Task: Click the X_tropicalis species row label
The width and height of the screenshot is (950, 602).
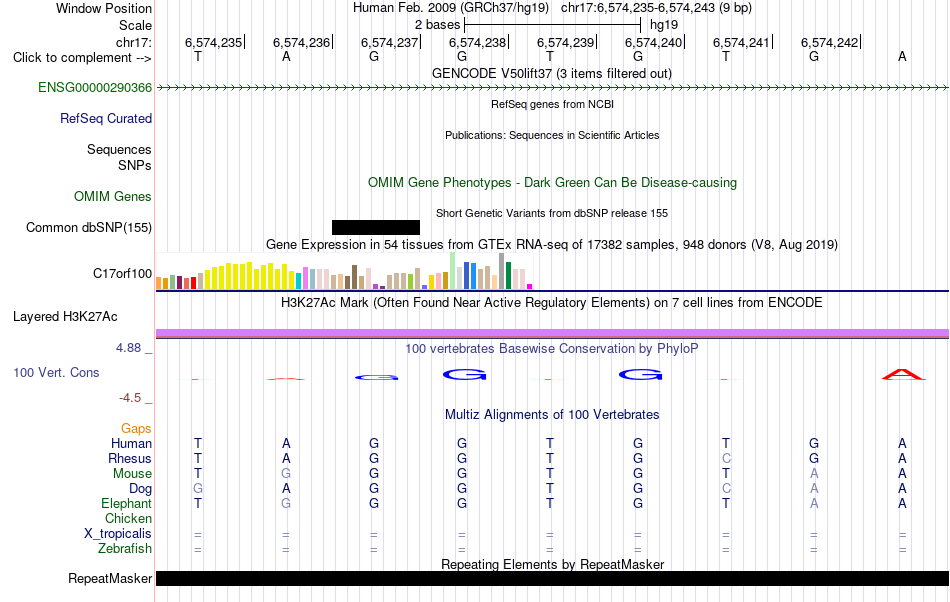Action: pyautogui.click(x=118, y=534)
